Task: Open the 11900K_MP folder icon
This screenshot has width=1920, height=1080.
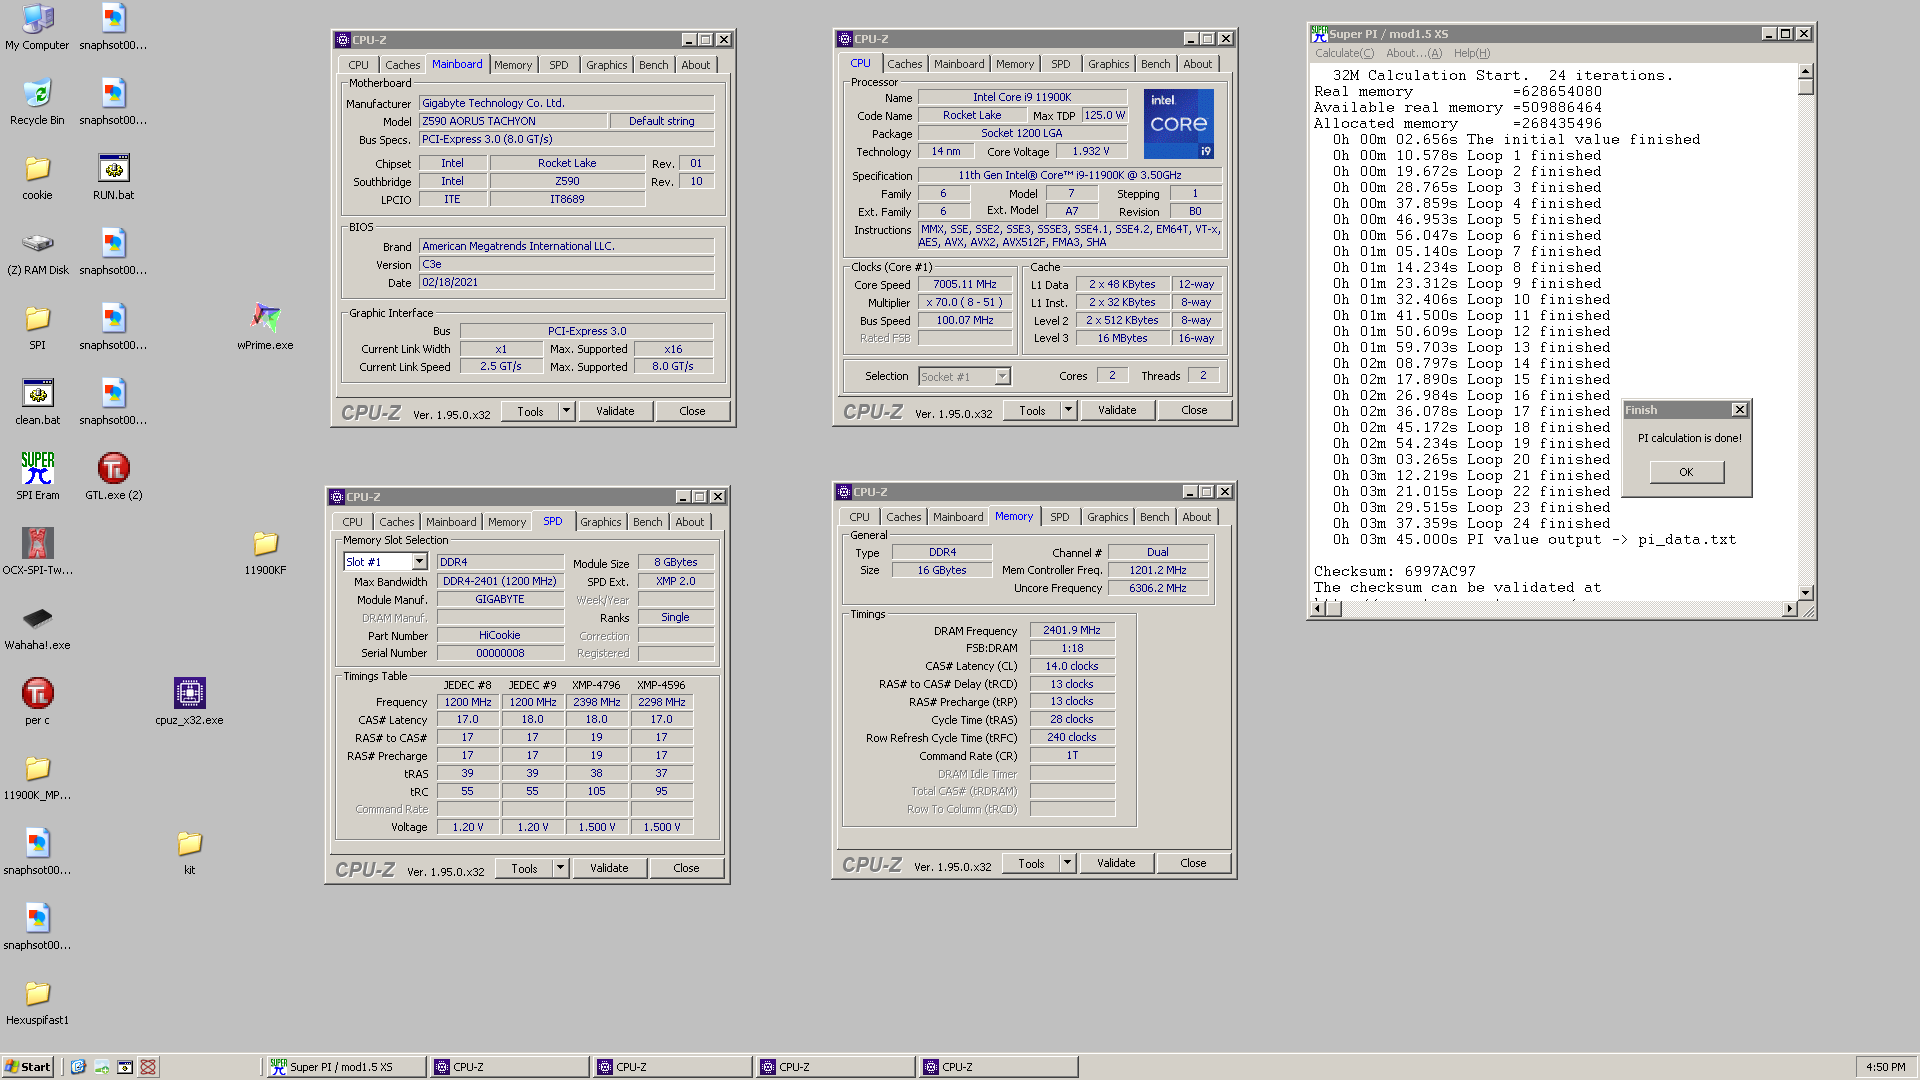Action: (37, 777)
